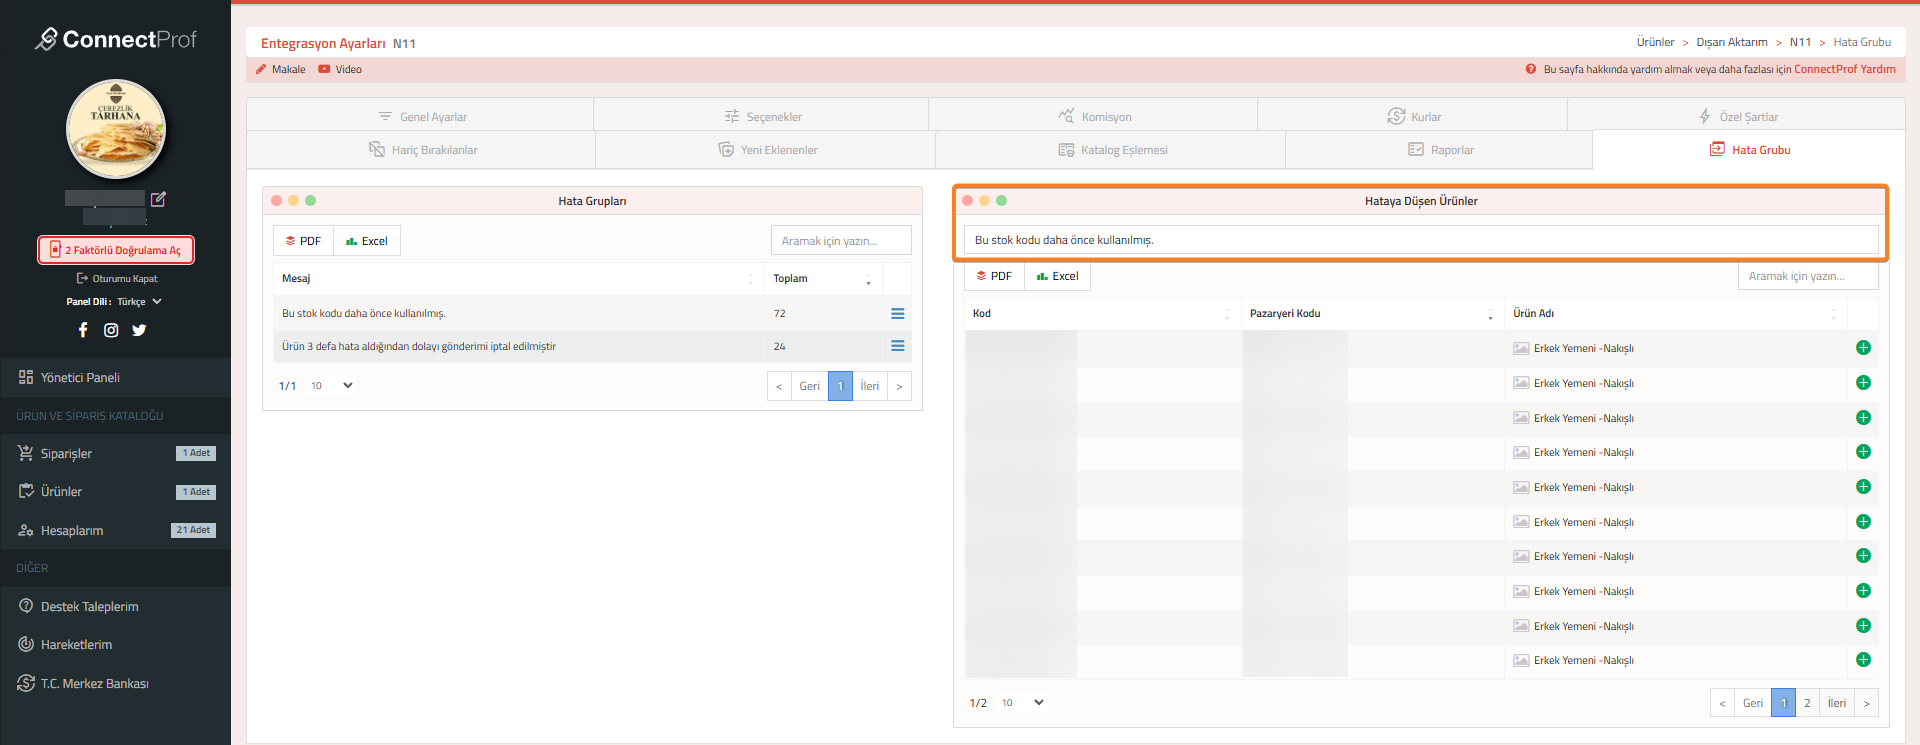Export Hata Grupları as PDF
Image resolution: width=1920 pixels, height=745 pixels.
click(x=303, y=241)
